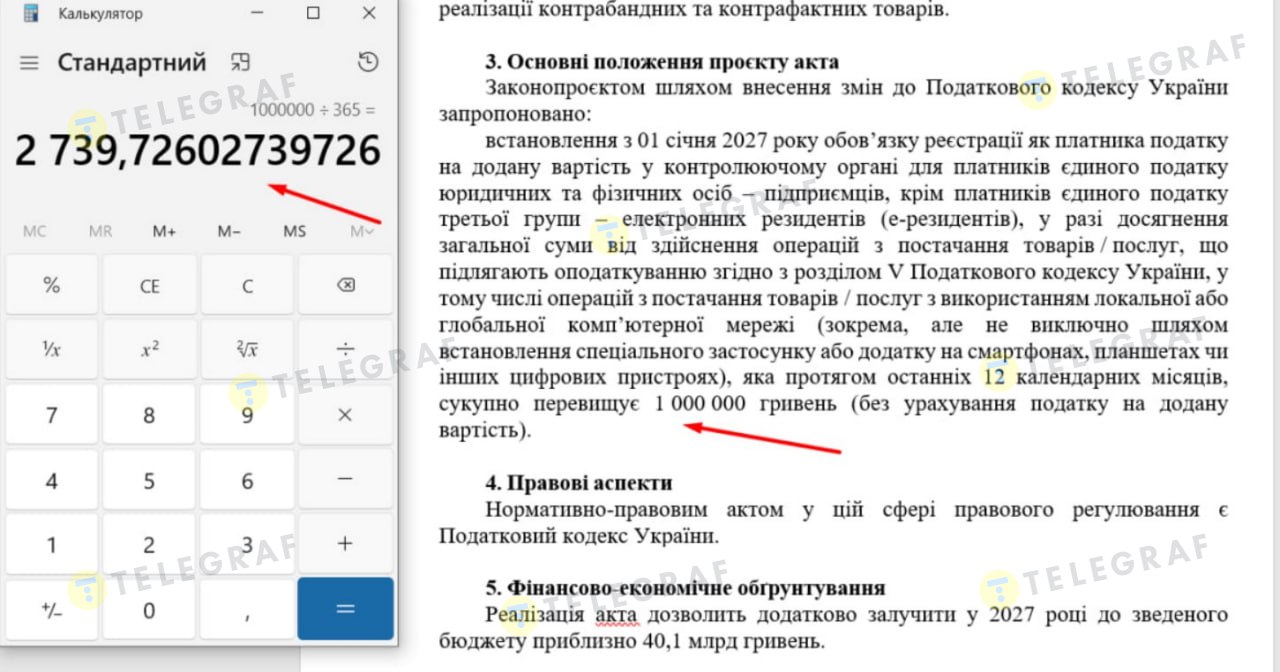This screenshot has height=672, width=1280.
Task: Toggle Keep on top calculator mode
Action: pyautogui.click(x=240, y=62)
